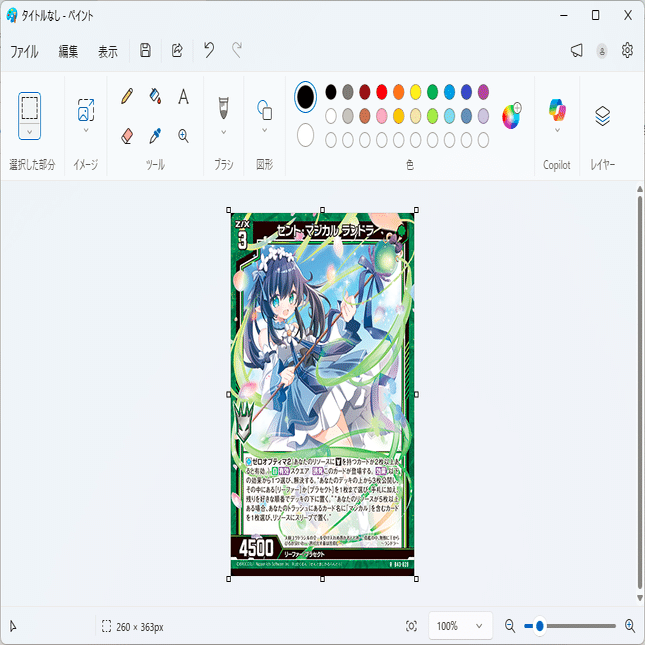Click the top-center selection handle
This screenshot has width=645, height=645.
(322, 210)
